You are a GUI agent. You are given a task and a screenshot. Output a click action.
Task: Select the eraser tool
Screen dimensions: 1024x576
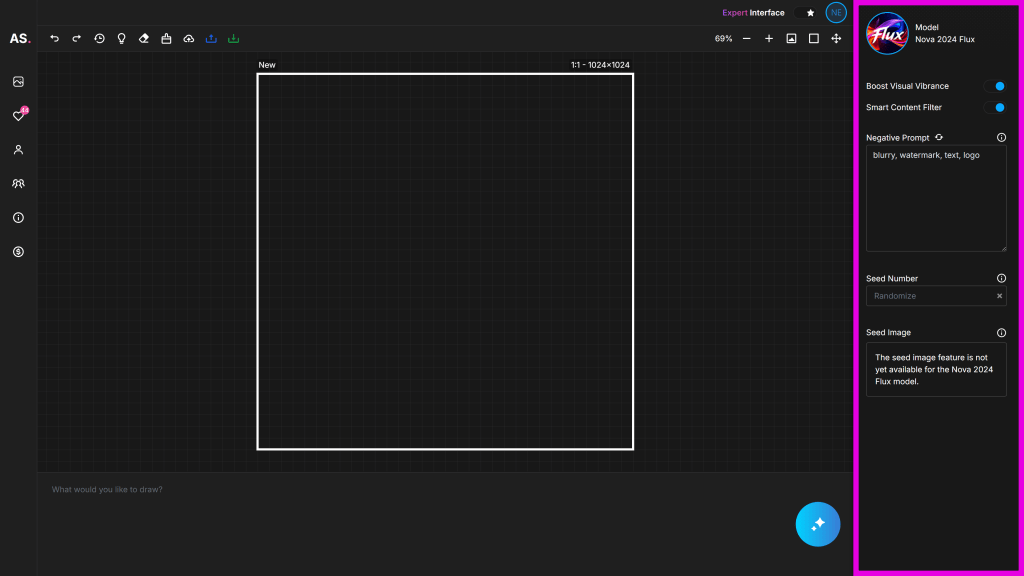[144, 39]
